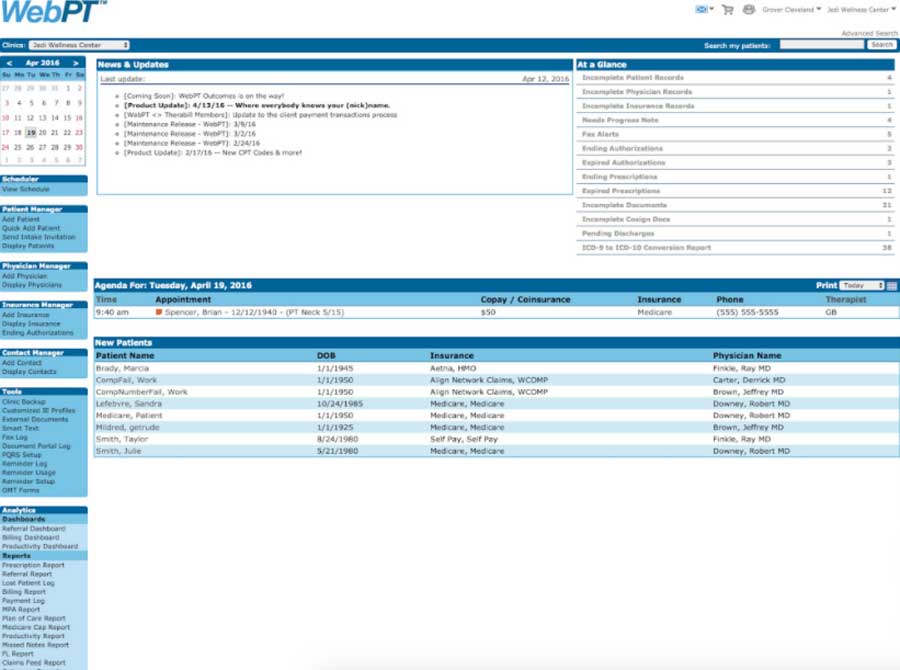Open the dropdown arrow next to the envelope
The image size is (900, 670).
[712, 9]
